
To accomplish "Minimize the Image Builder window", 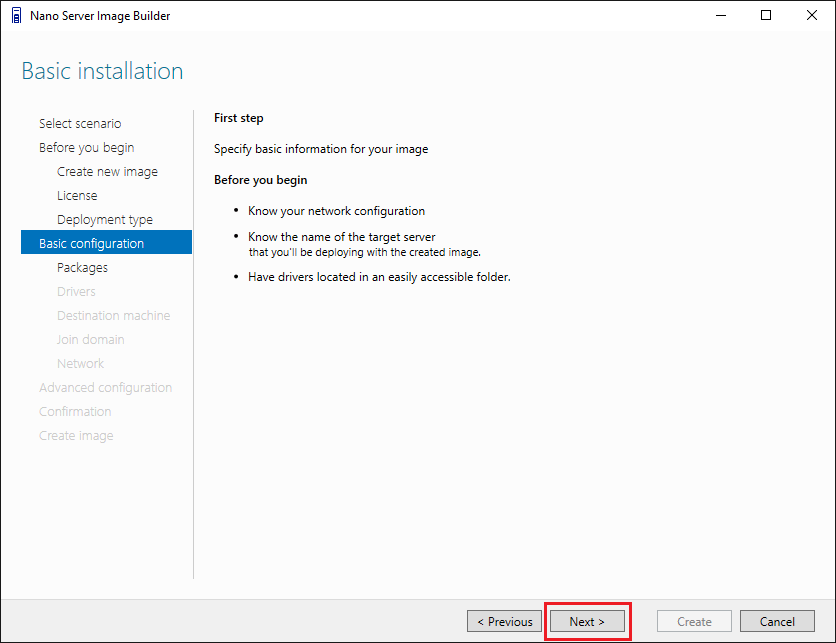I will tap(719, 15).
